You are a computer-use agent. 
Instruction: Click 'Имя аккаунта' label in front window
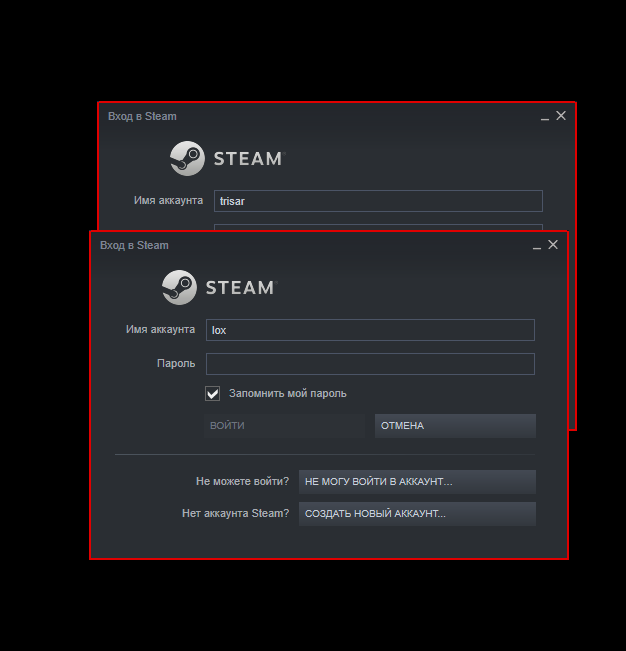pyautogui.click(x=160, y=330)
